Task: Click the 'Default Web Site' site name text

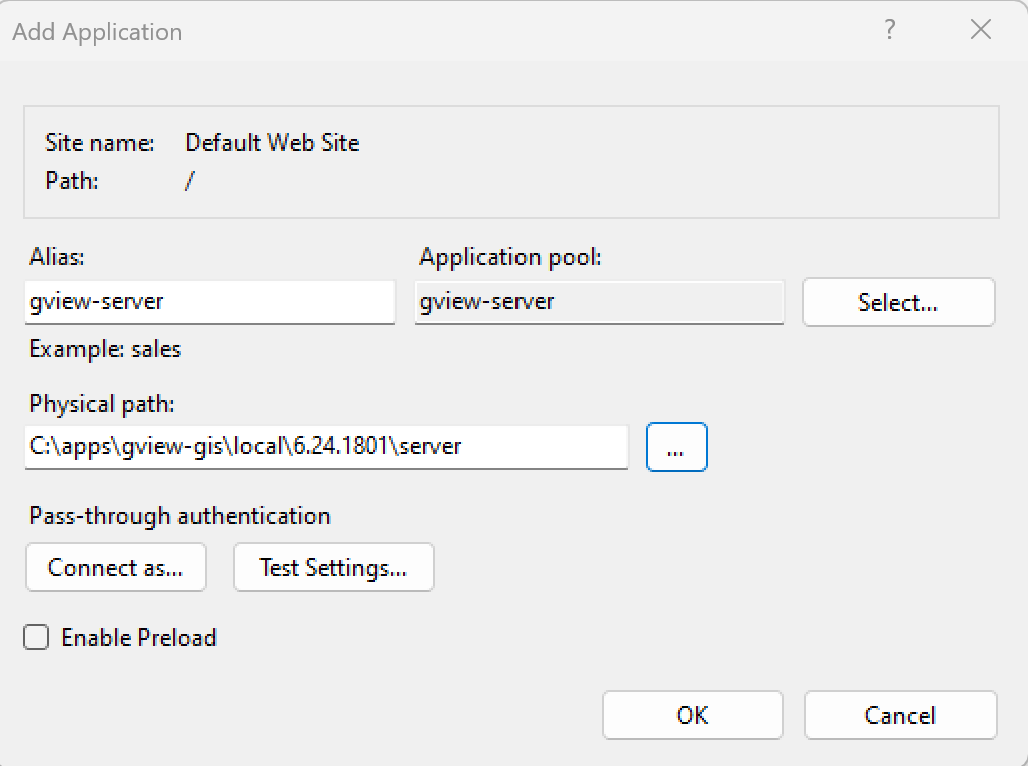Action: click(x=272, y=143)
